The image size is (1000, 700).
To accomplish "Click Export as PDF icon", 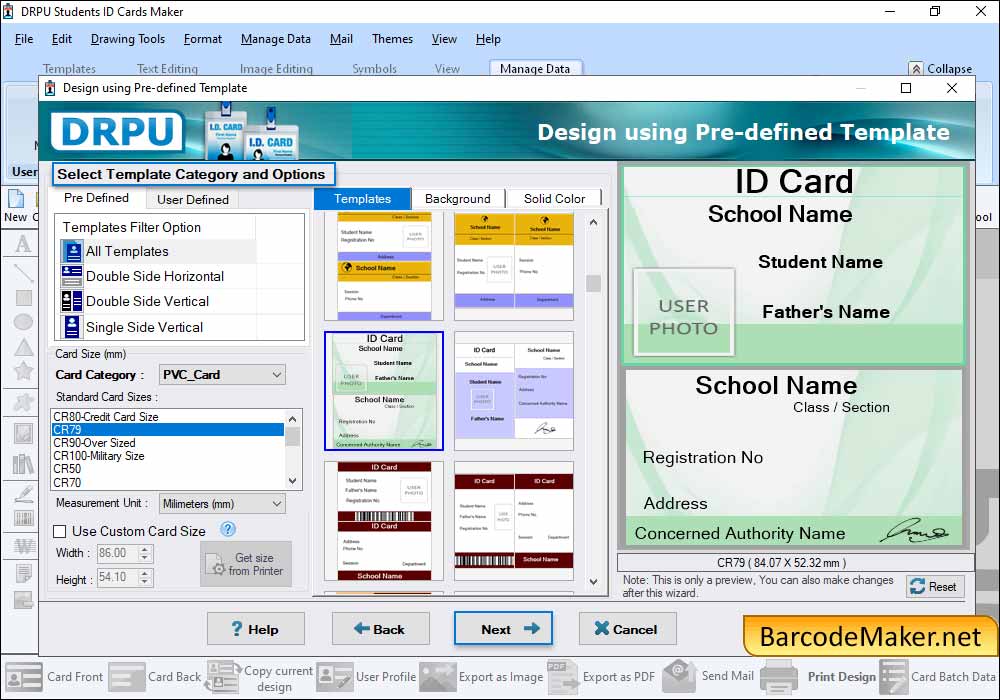I will coord(563,677).
